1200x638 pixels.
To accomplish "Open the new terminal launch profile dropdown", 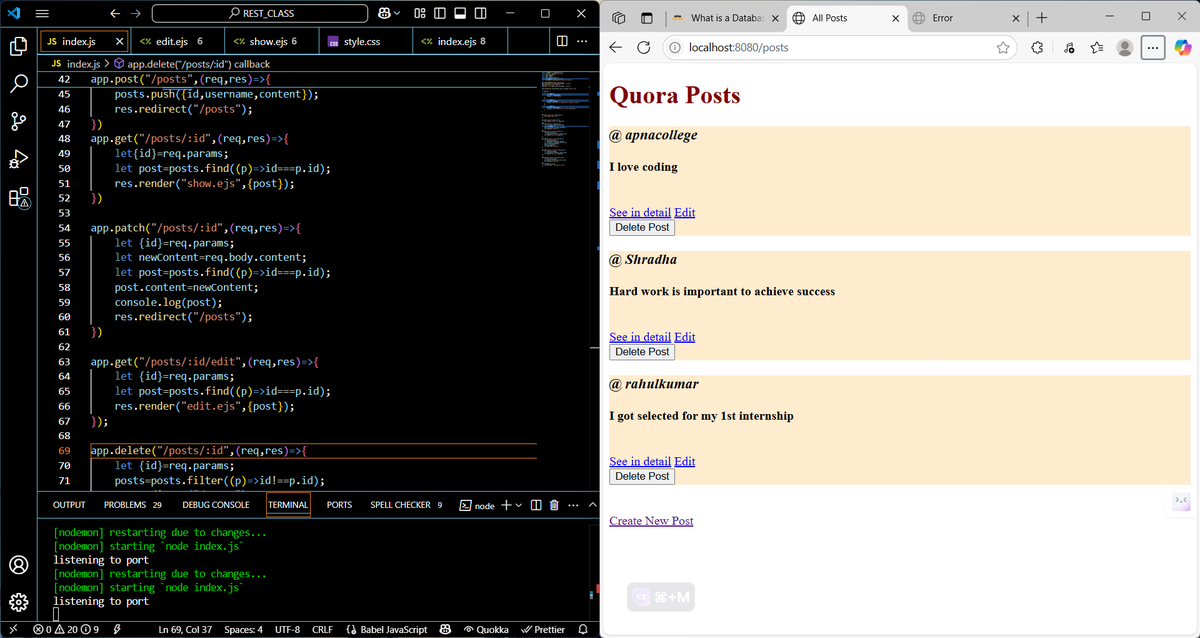I will point(518,505).
